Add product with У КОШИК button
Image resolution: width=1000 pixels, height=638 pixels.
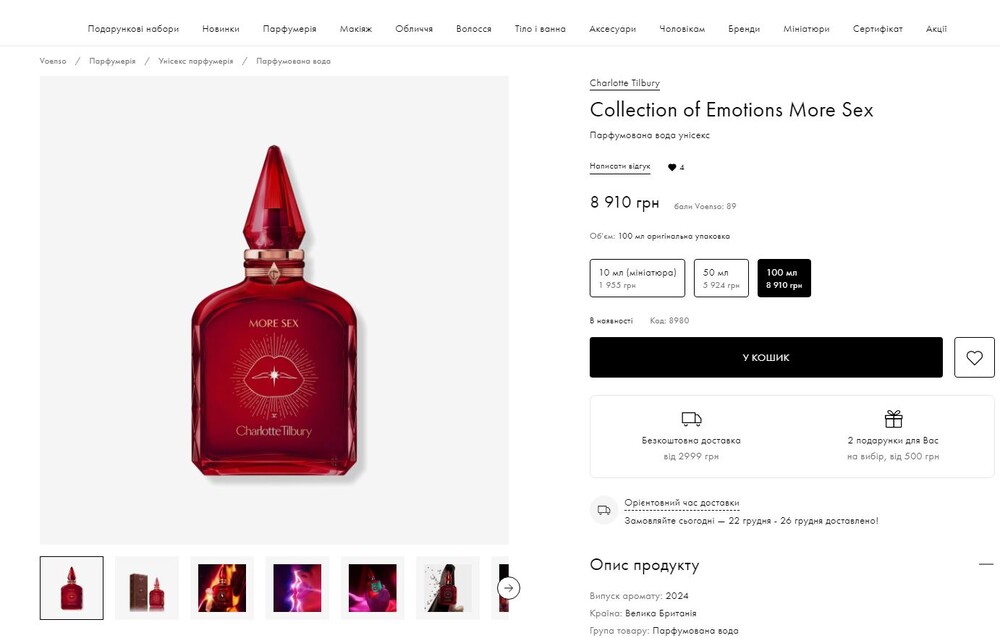pyautogui.click(x=766, y=357)
